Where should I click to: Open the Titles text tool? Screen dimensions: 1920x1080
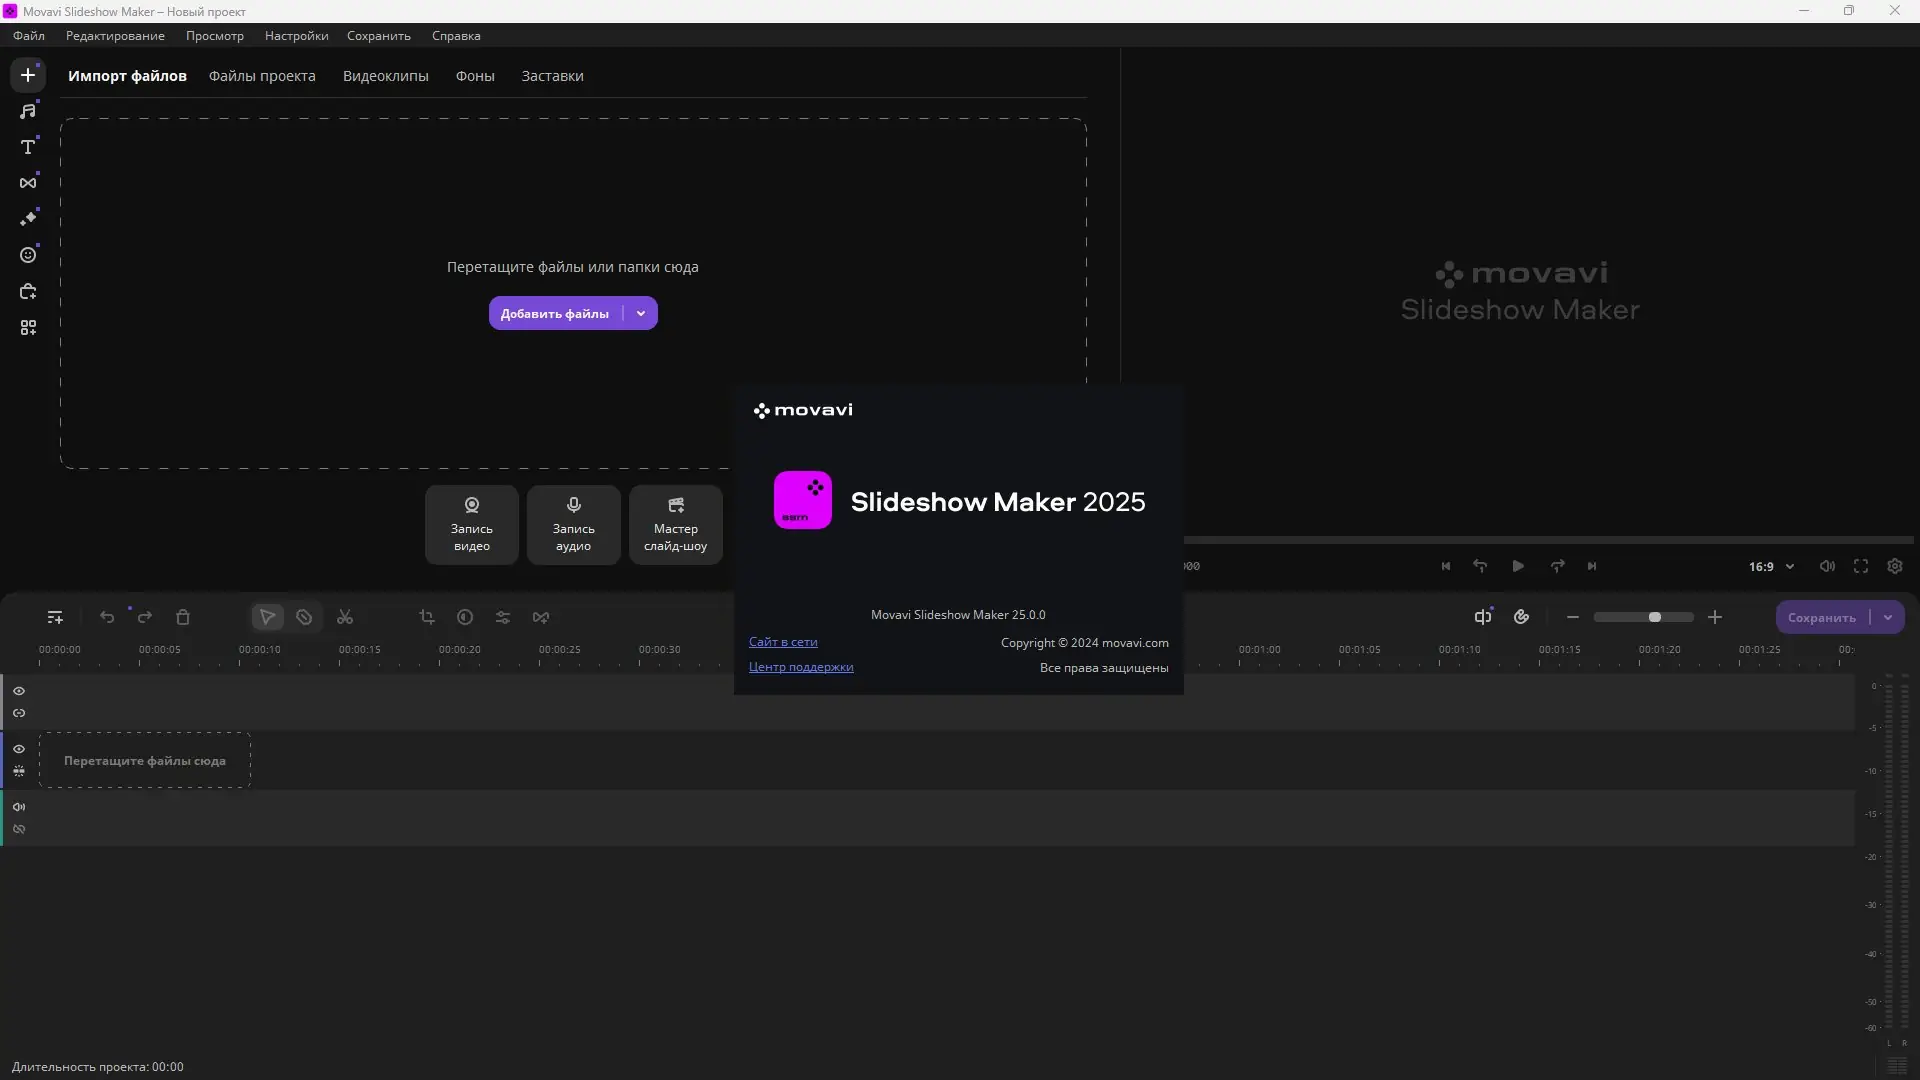(x=28, y=147)
